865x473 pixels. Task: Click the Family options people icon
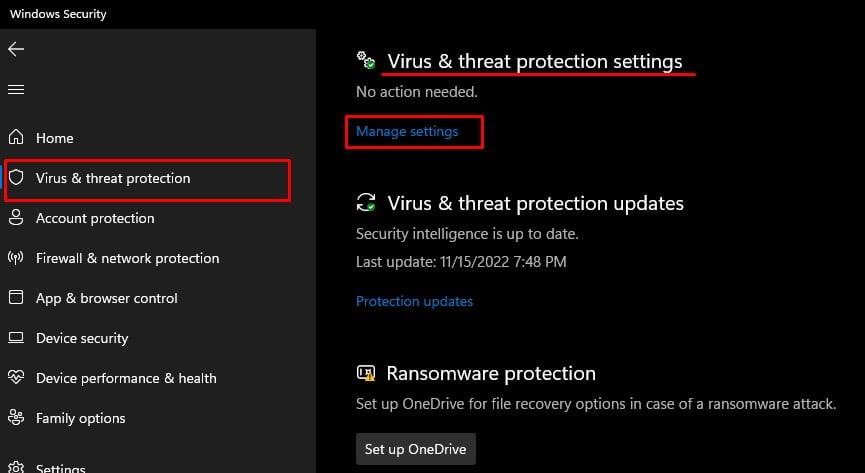point(16,418)
